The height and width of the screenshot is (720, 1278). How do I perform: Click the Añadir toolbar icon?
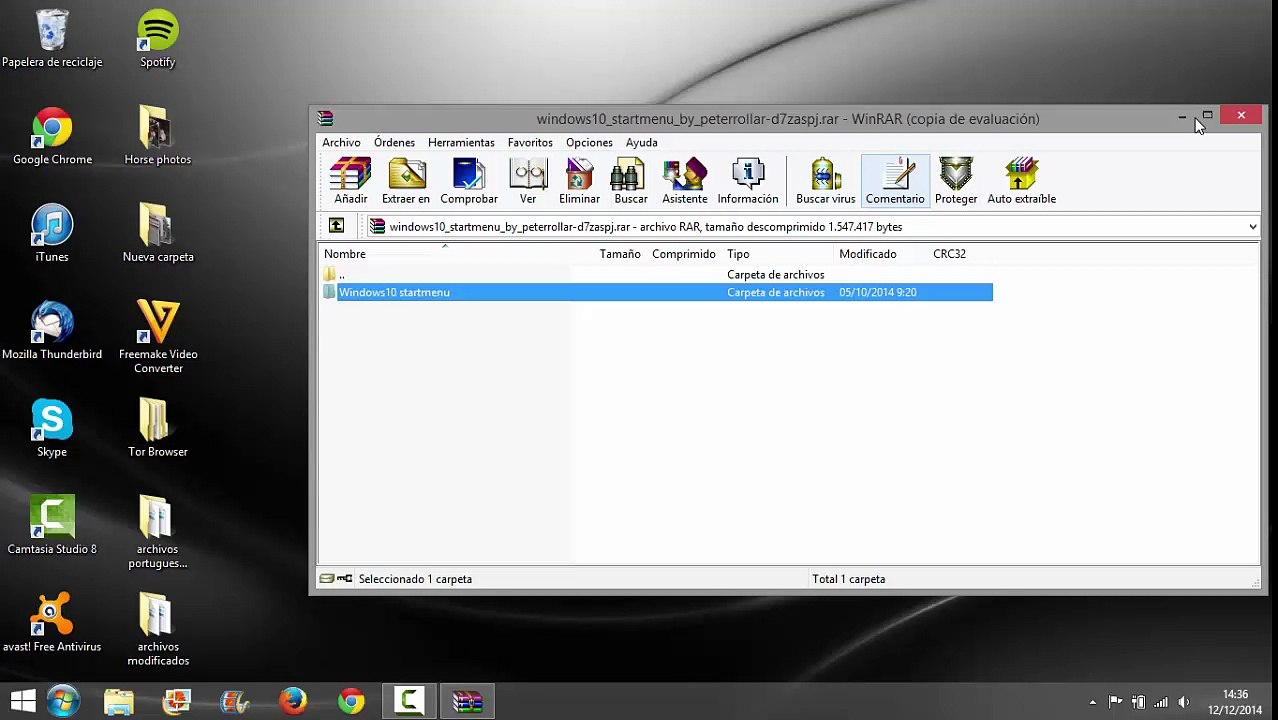(351, 181)
